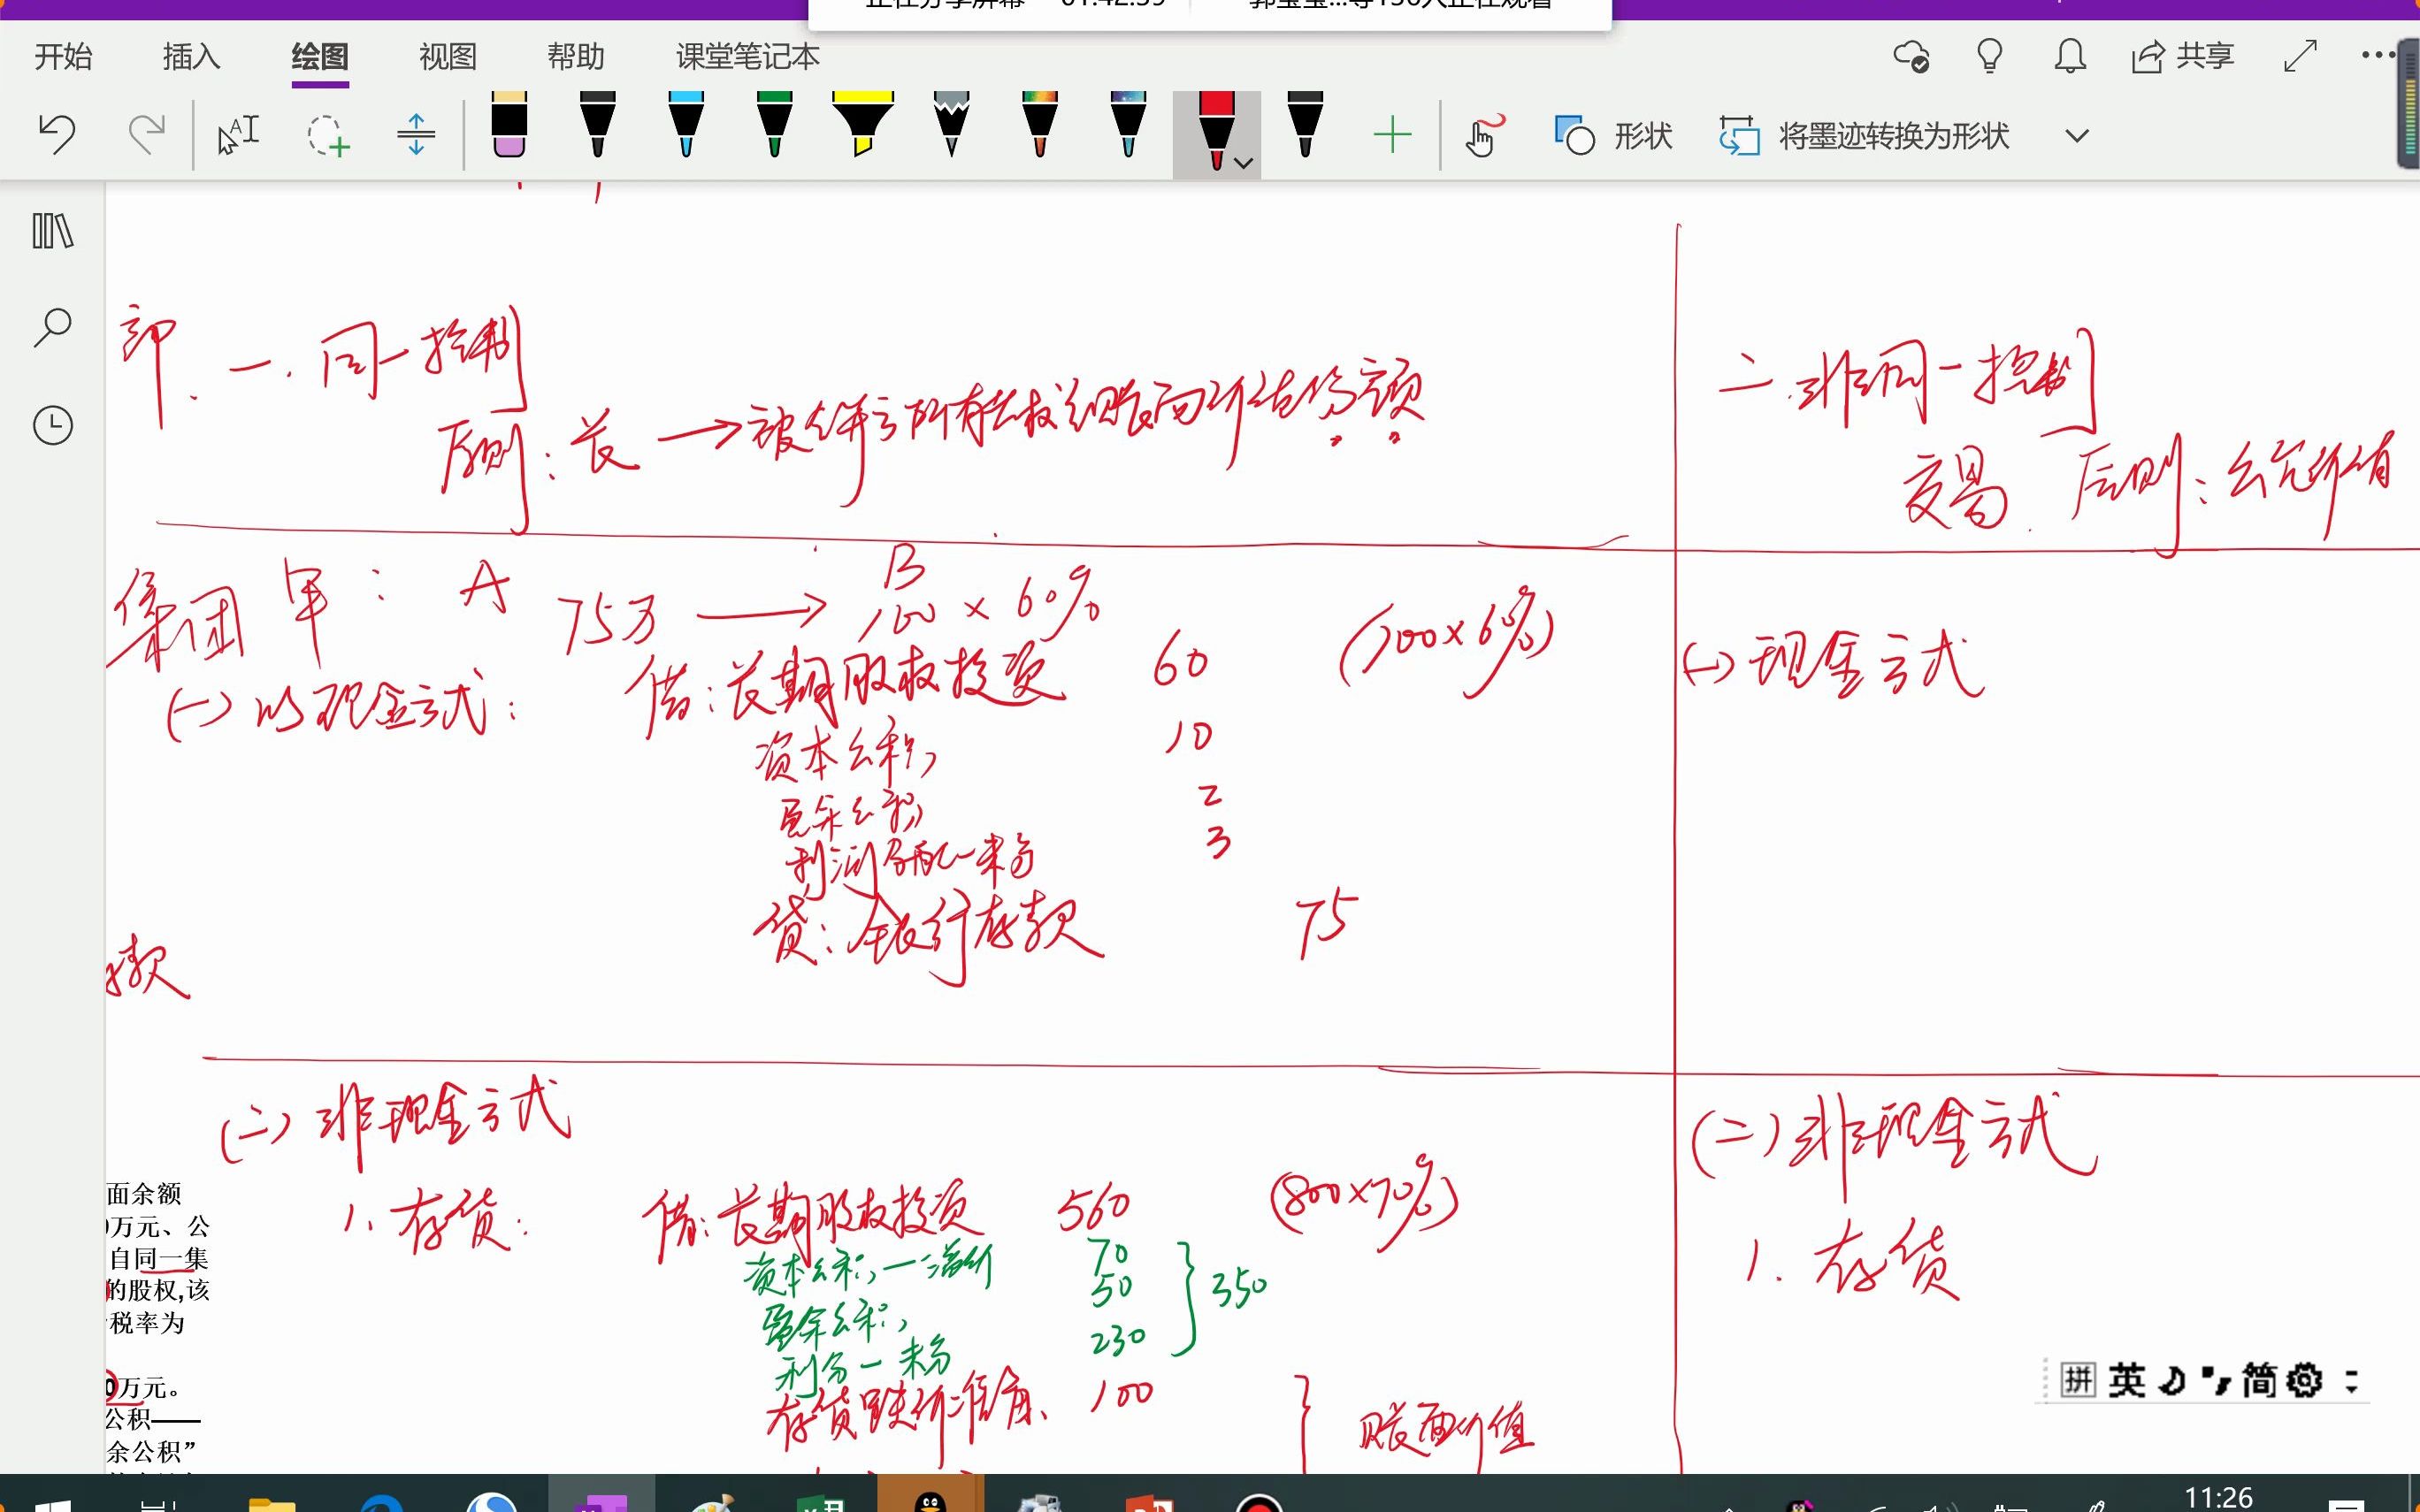Screen dimensions: 2420x1512
Task: Open the 课堂笔记本 tab
Action: pyautogui.click(x=748, y=56)
